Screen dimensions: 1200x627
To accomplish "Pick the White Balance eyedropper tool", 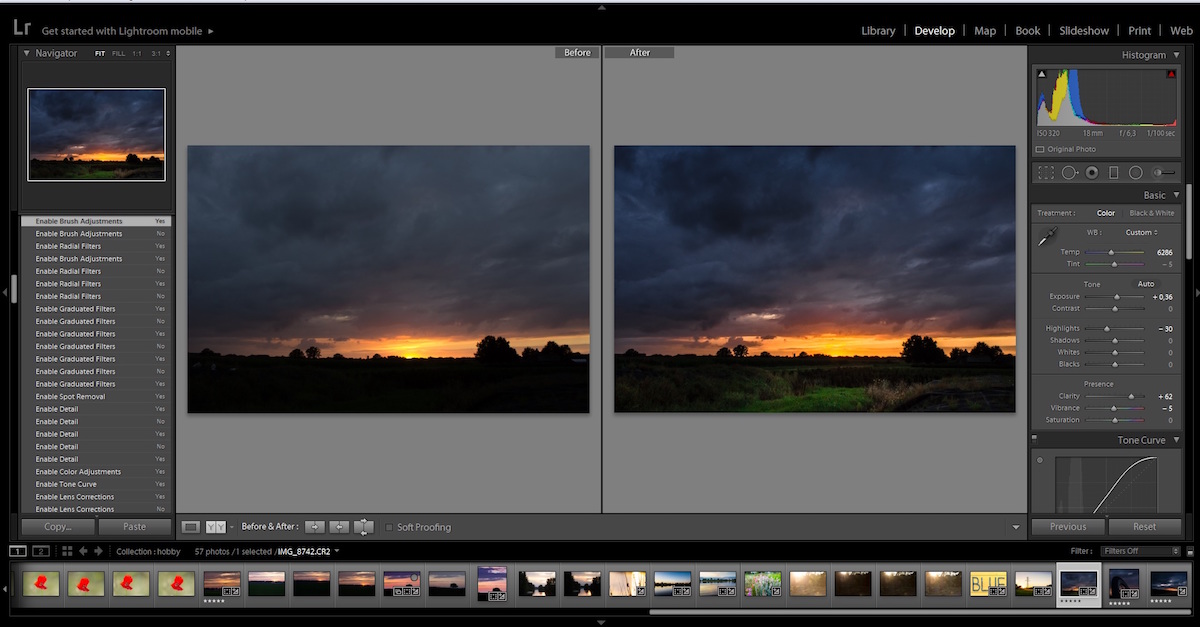I will [x=1047, y=238].
